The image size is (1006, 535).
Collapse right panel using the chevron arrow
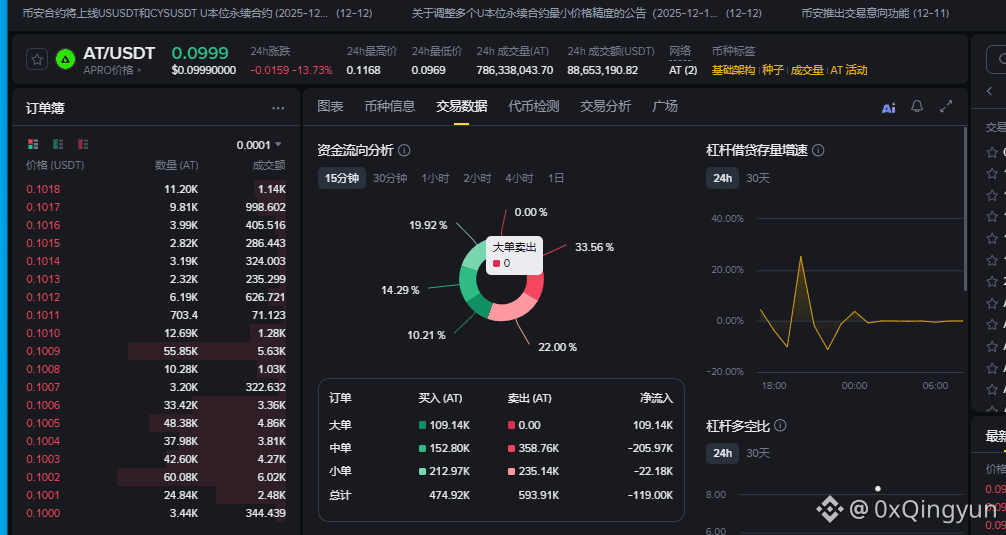pos(989,91)
